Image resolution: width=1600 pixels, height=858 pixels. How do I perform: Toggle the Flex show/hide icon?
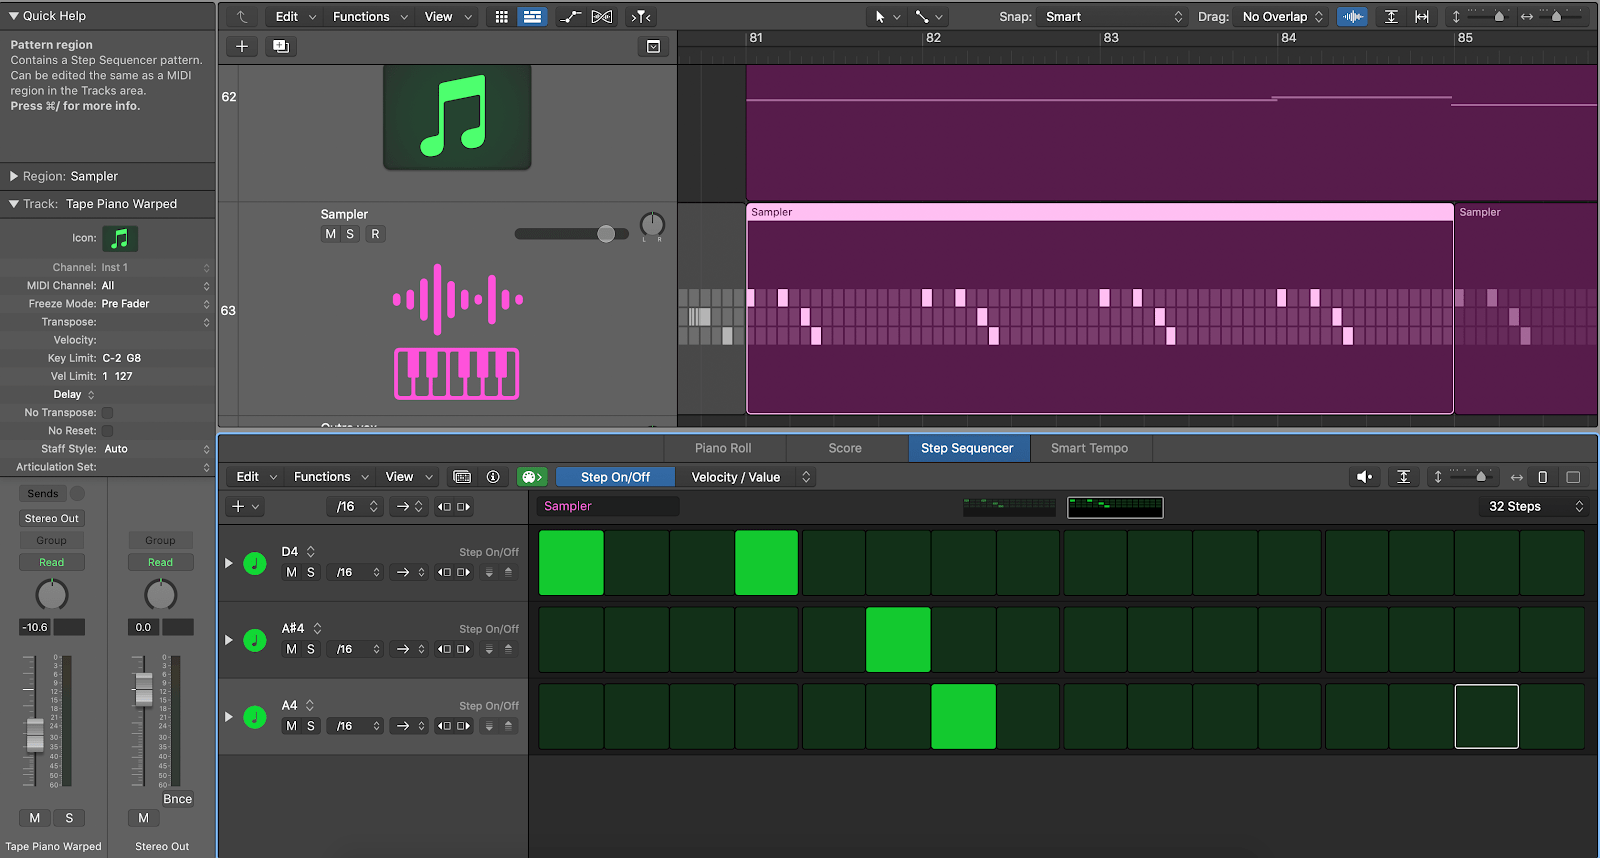pos(602,17)
